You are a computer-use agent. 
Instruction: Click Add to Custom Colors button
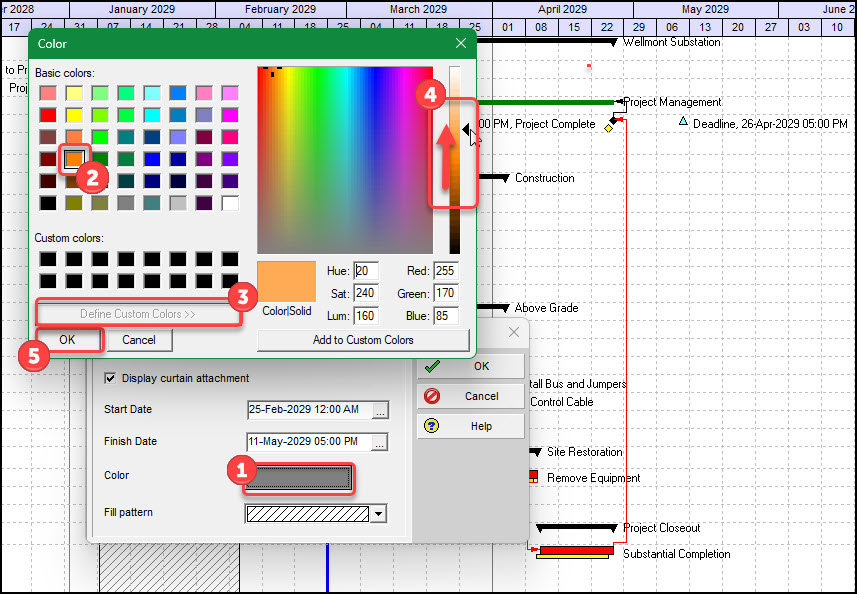pyautogui.click(x=363, y=340)
